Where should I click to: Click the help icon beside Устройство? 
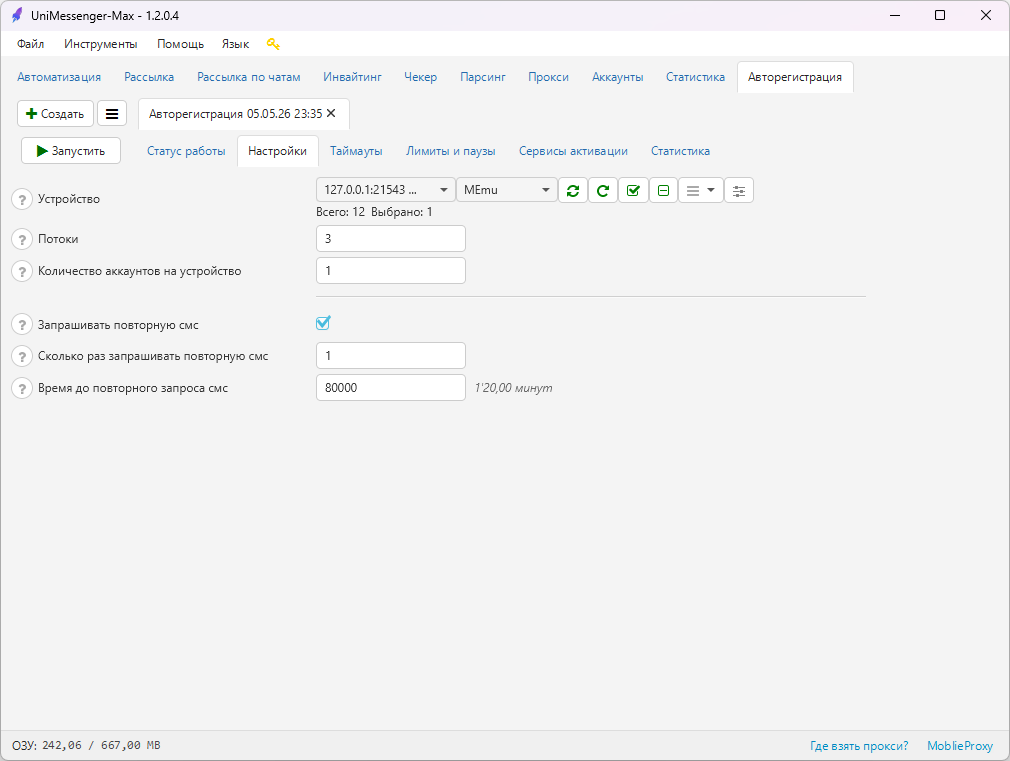(22, 199)
